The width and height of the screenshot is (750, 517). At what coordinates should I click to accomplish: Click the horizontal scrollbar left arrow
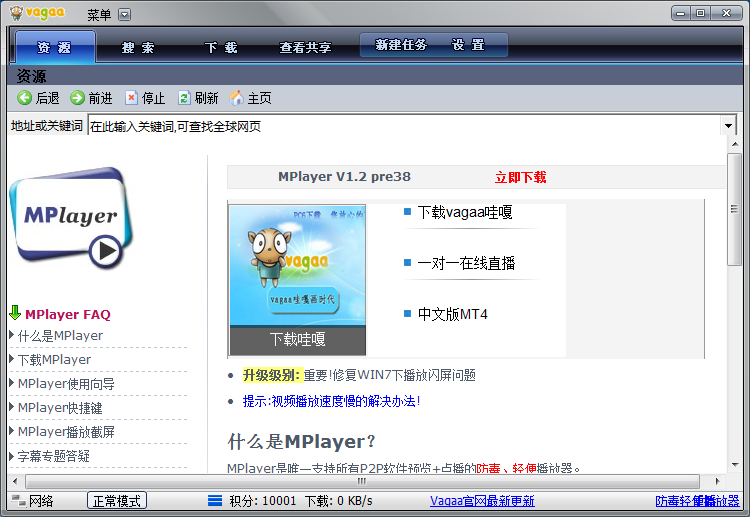click(x=15, y=481)
